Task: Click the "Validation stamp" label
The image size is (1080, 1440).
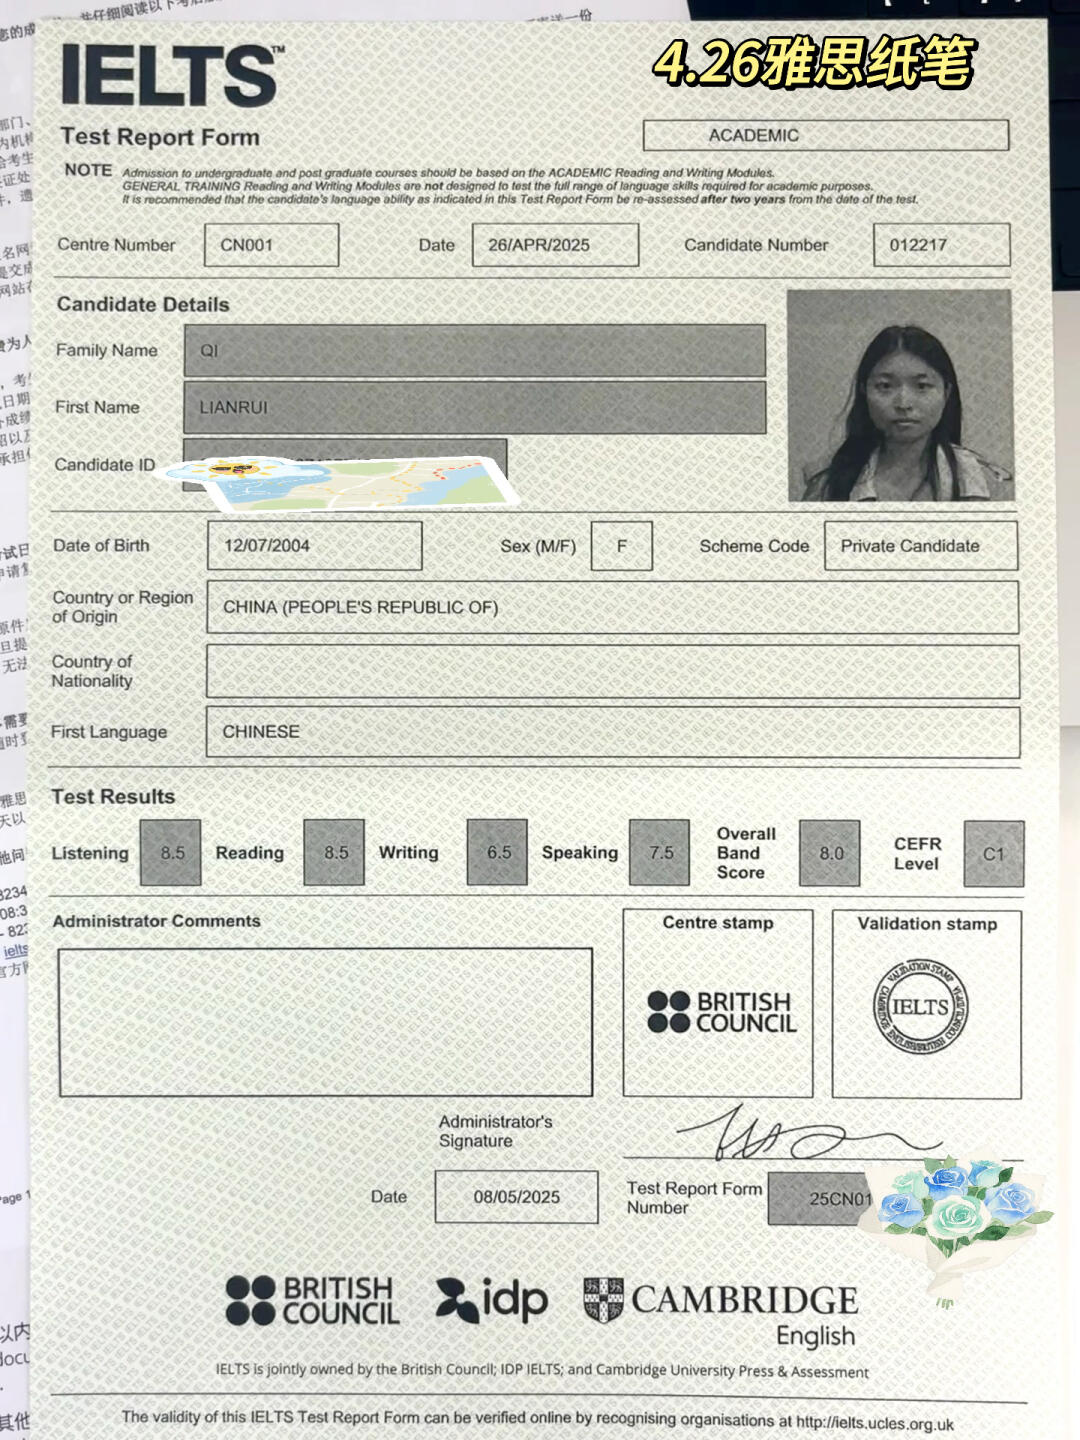Action: click(927, 924)
